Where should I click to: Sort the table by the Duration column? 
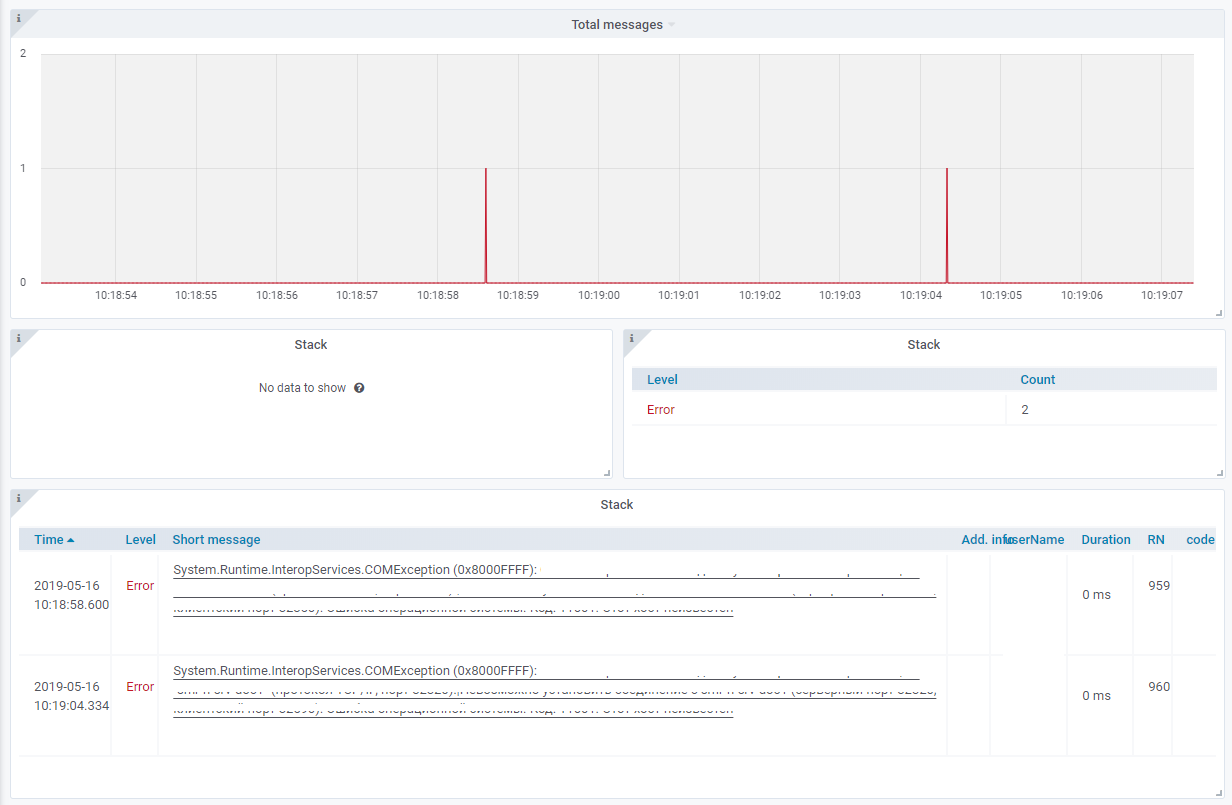point(1106,539)
